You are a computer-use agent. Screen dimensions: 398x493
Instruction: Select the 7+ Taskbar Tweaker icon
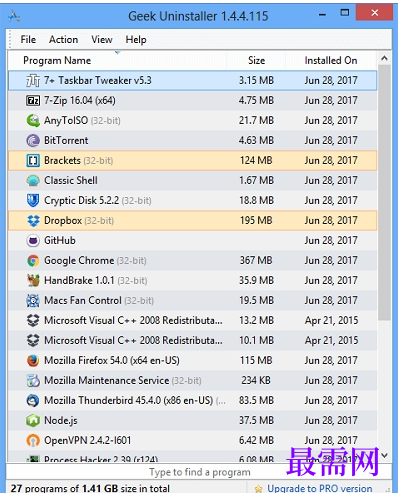pyautogui.click(x=33, y=81)
